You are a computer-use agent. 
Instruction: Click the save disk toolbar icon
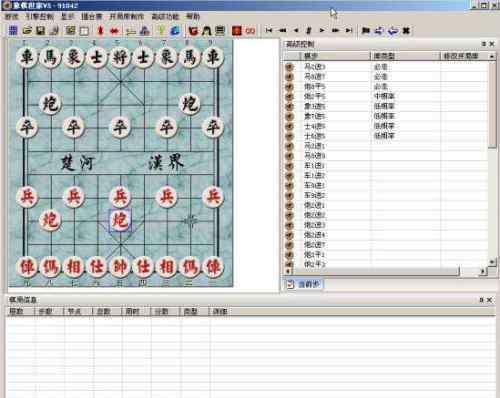coord(41,31)
